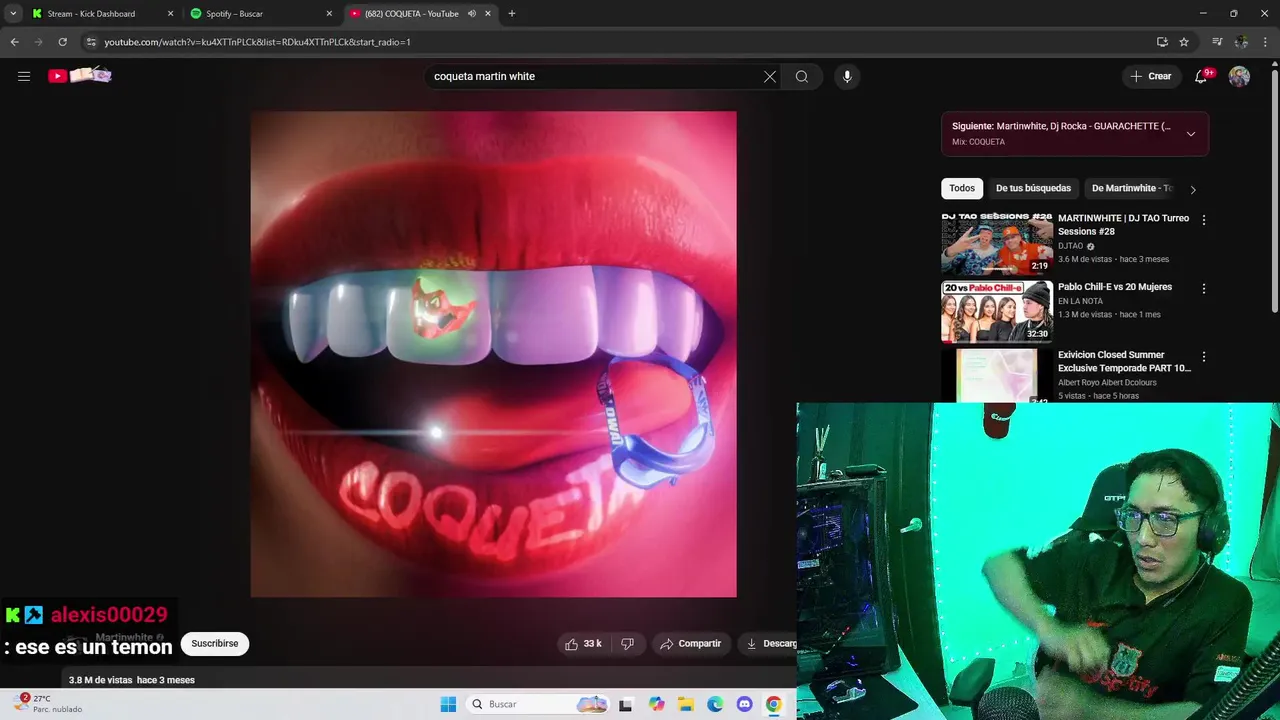This screenshot has height=720, width=1280.
Task: Go back with the browser back arrow
Action: point(14,42)
